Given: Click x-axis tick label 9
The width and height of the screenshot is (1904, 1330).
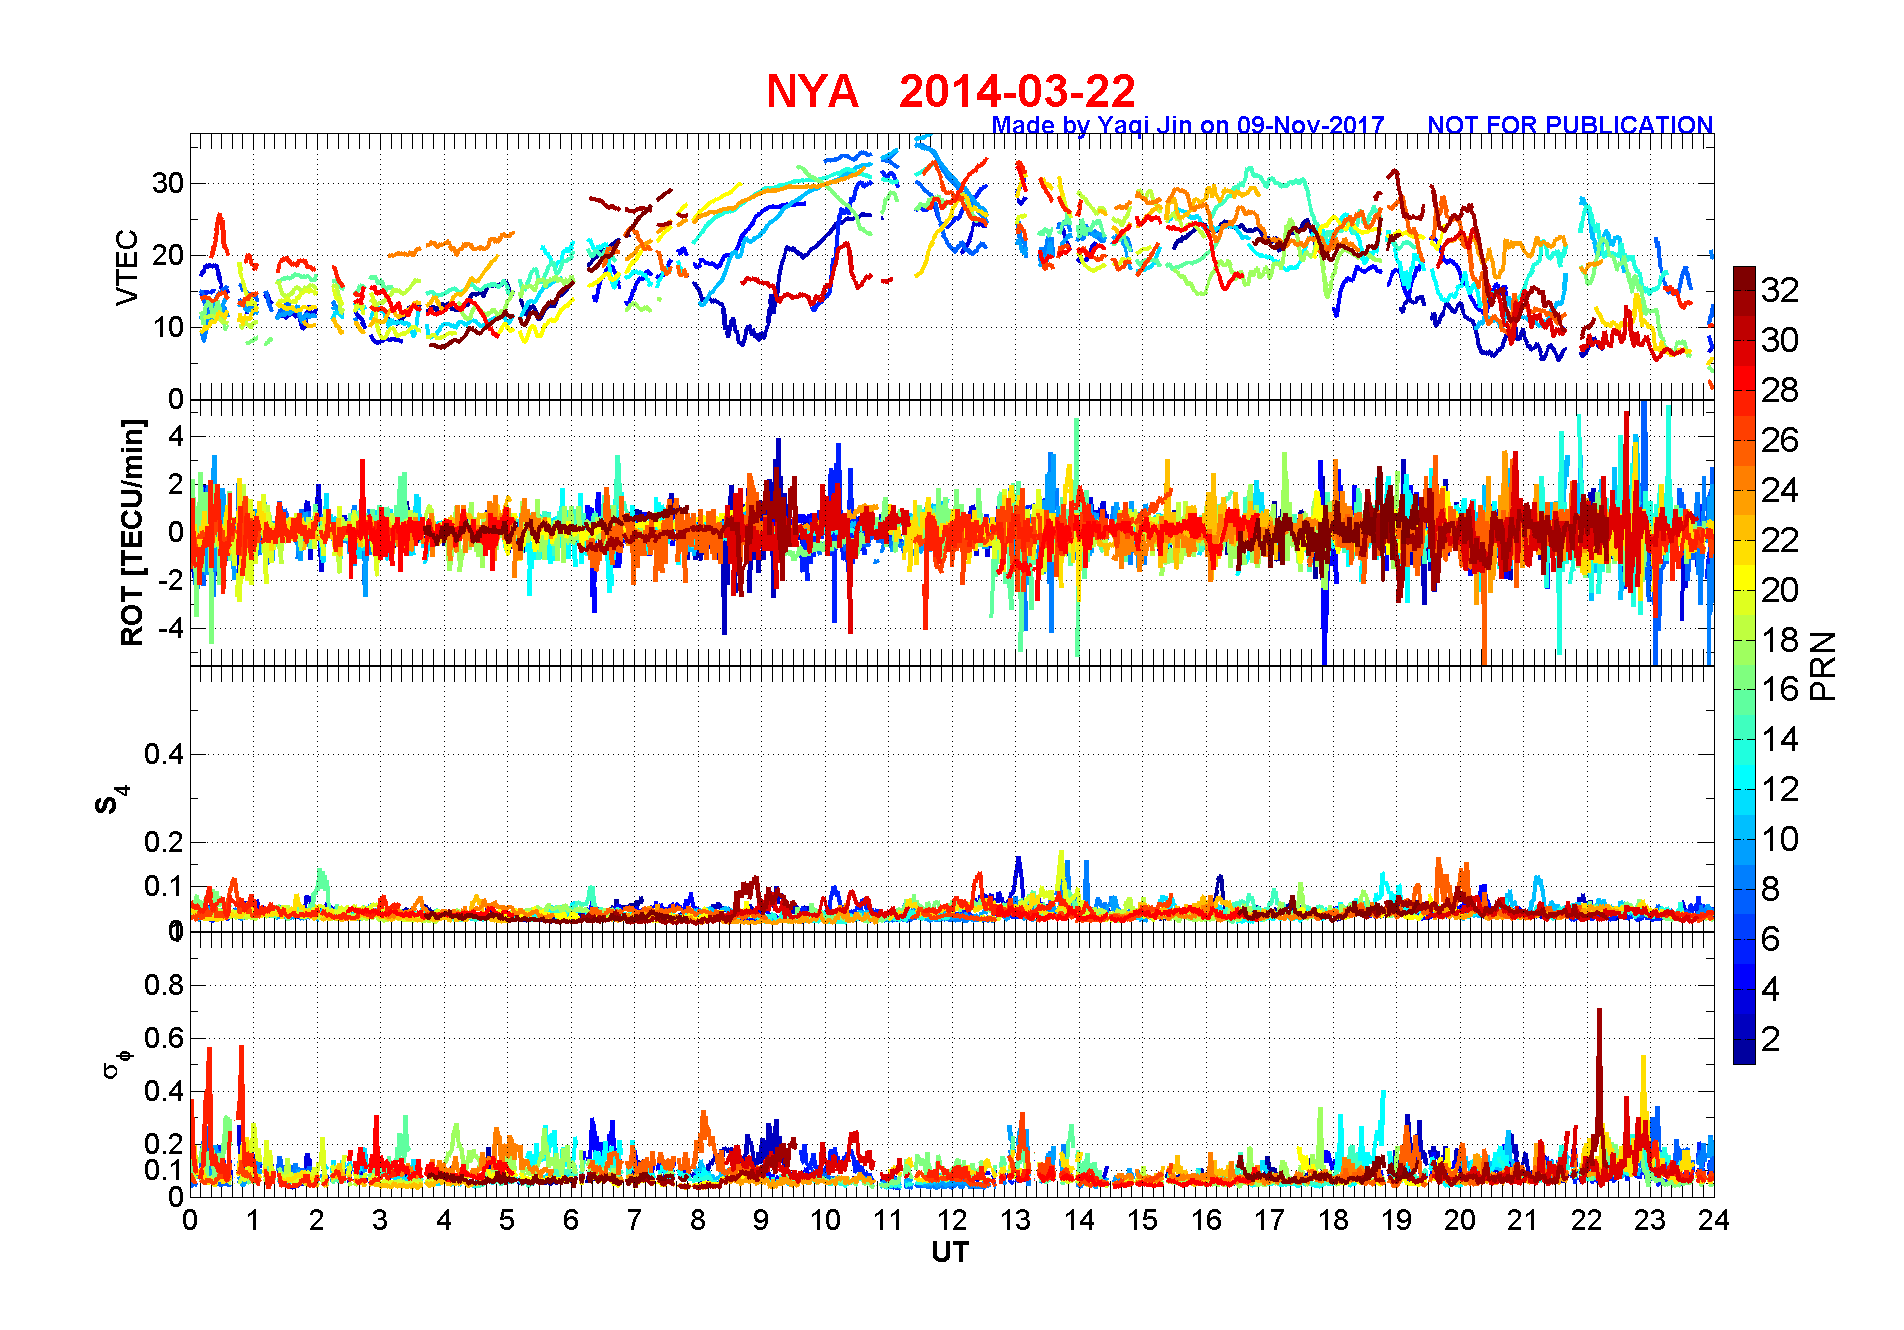Looking at the screenshot, I should (761, 1220).
